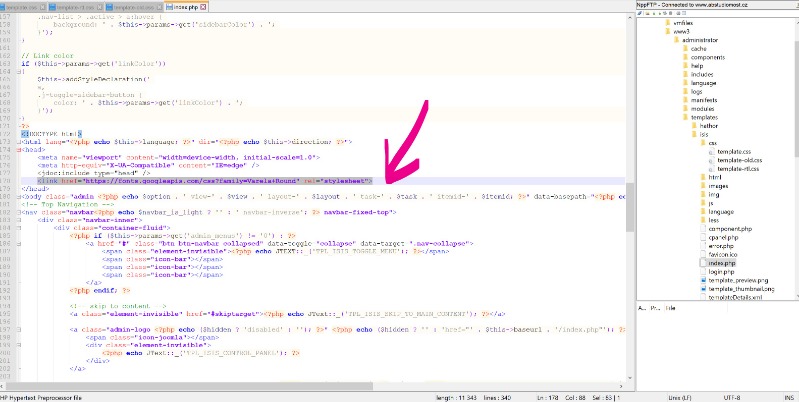The width and height of the screenshot is (799, 402).
Task: Close the template-old.css tab
Action: tap(160, 8)
